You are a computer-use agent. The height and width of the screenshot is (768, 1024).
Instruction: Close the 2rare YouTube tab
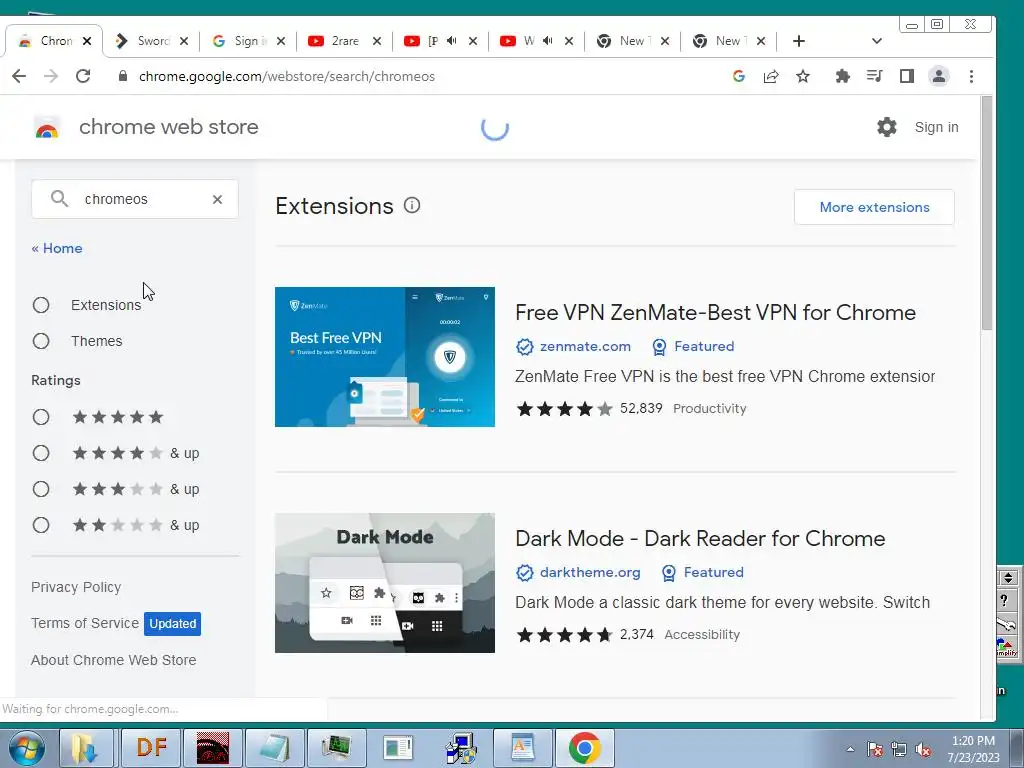[377, 41]
